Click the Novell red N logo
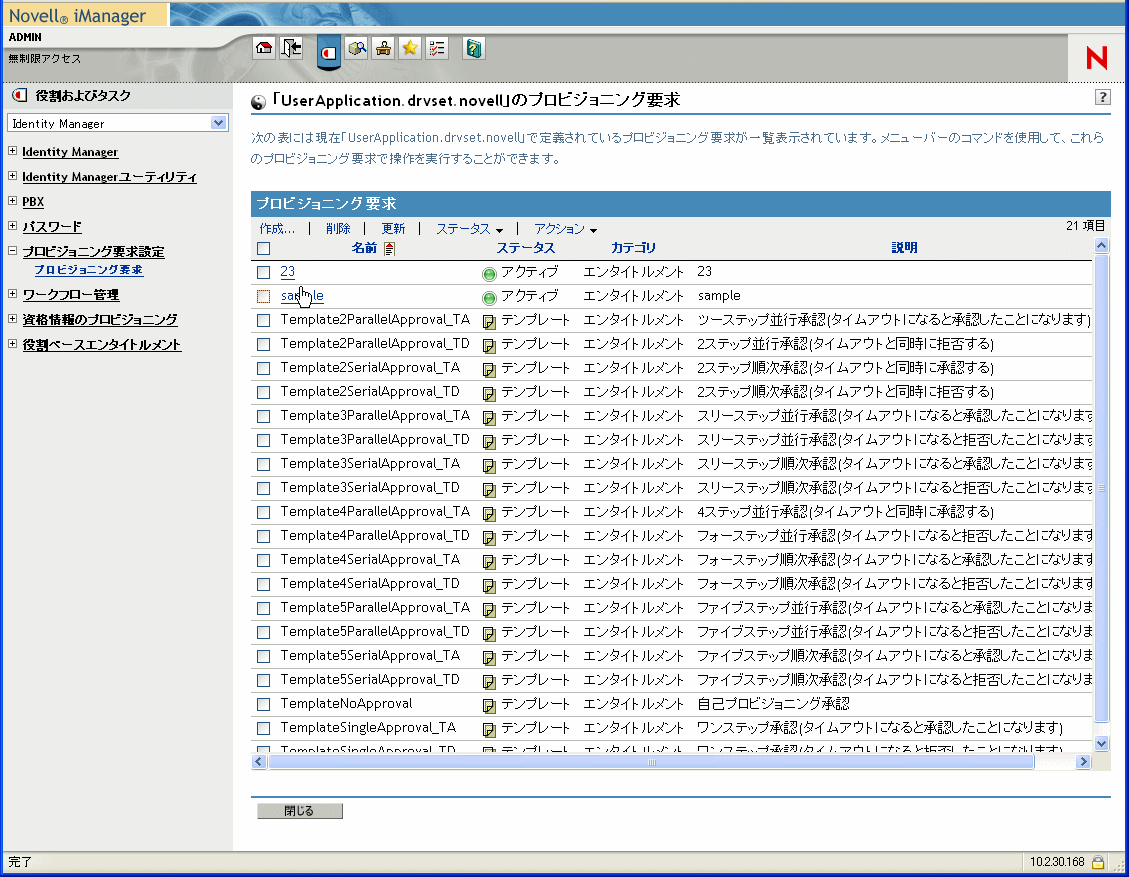 (x=1097, y=58)
